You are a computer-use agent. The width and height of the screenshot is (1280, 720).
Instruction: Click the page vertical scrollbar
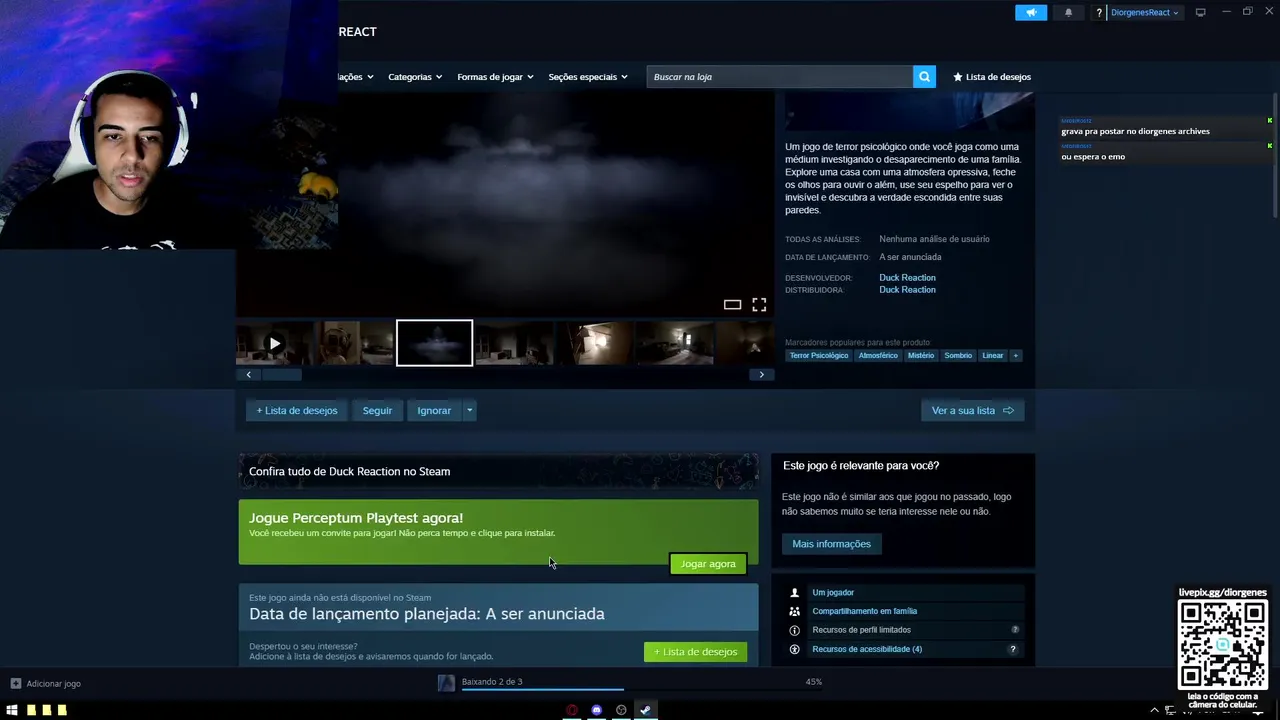click(1275, 155)
